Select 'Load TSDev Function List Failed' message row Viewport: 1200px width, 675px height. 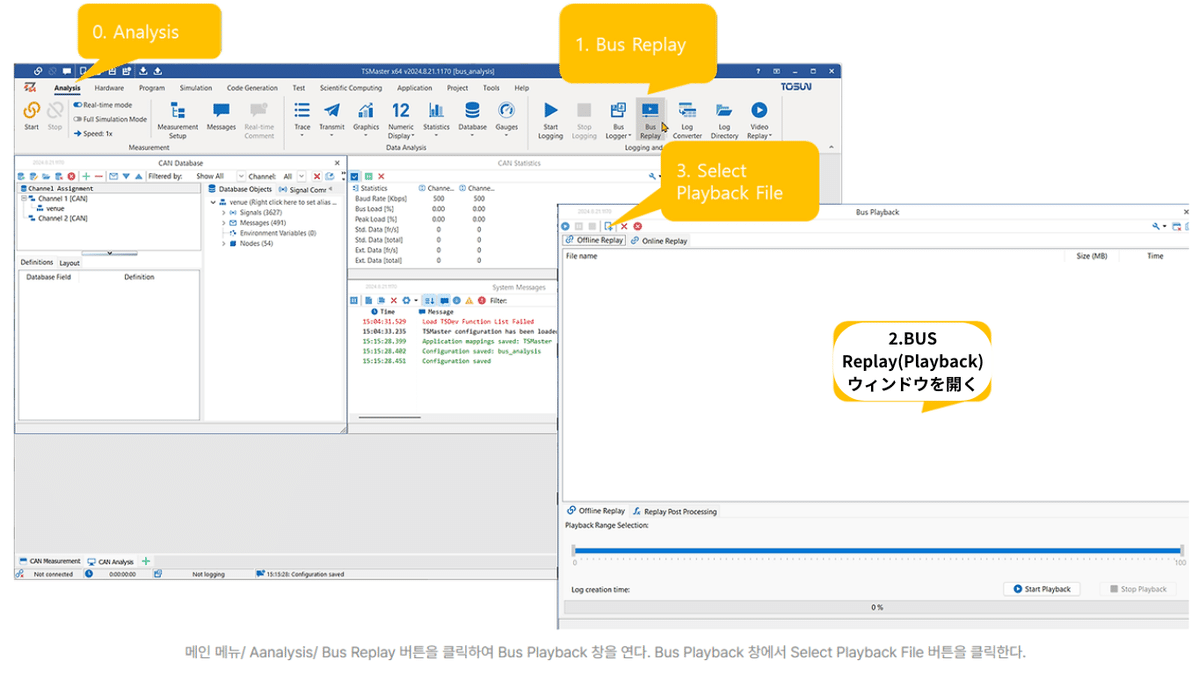[x=453, y=321]
